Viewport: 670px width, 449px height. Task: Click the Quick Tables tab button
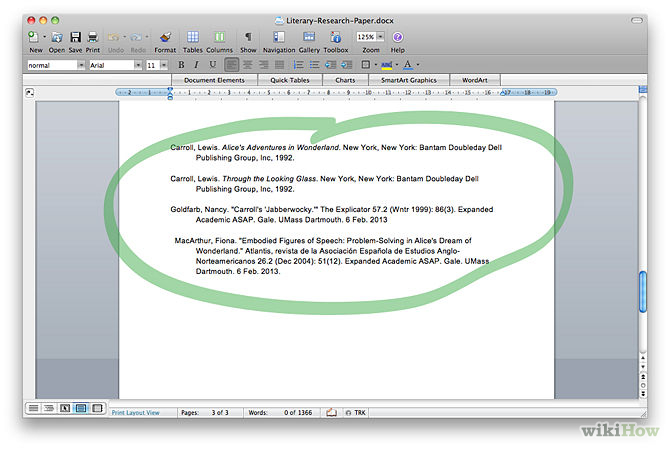tap(288, 80)
